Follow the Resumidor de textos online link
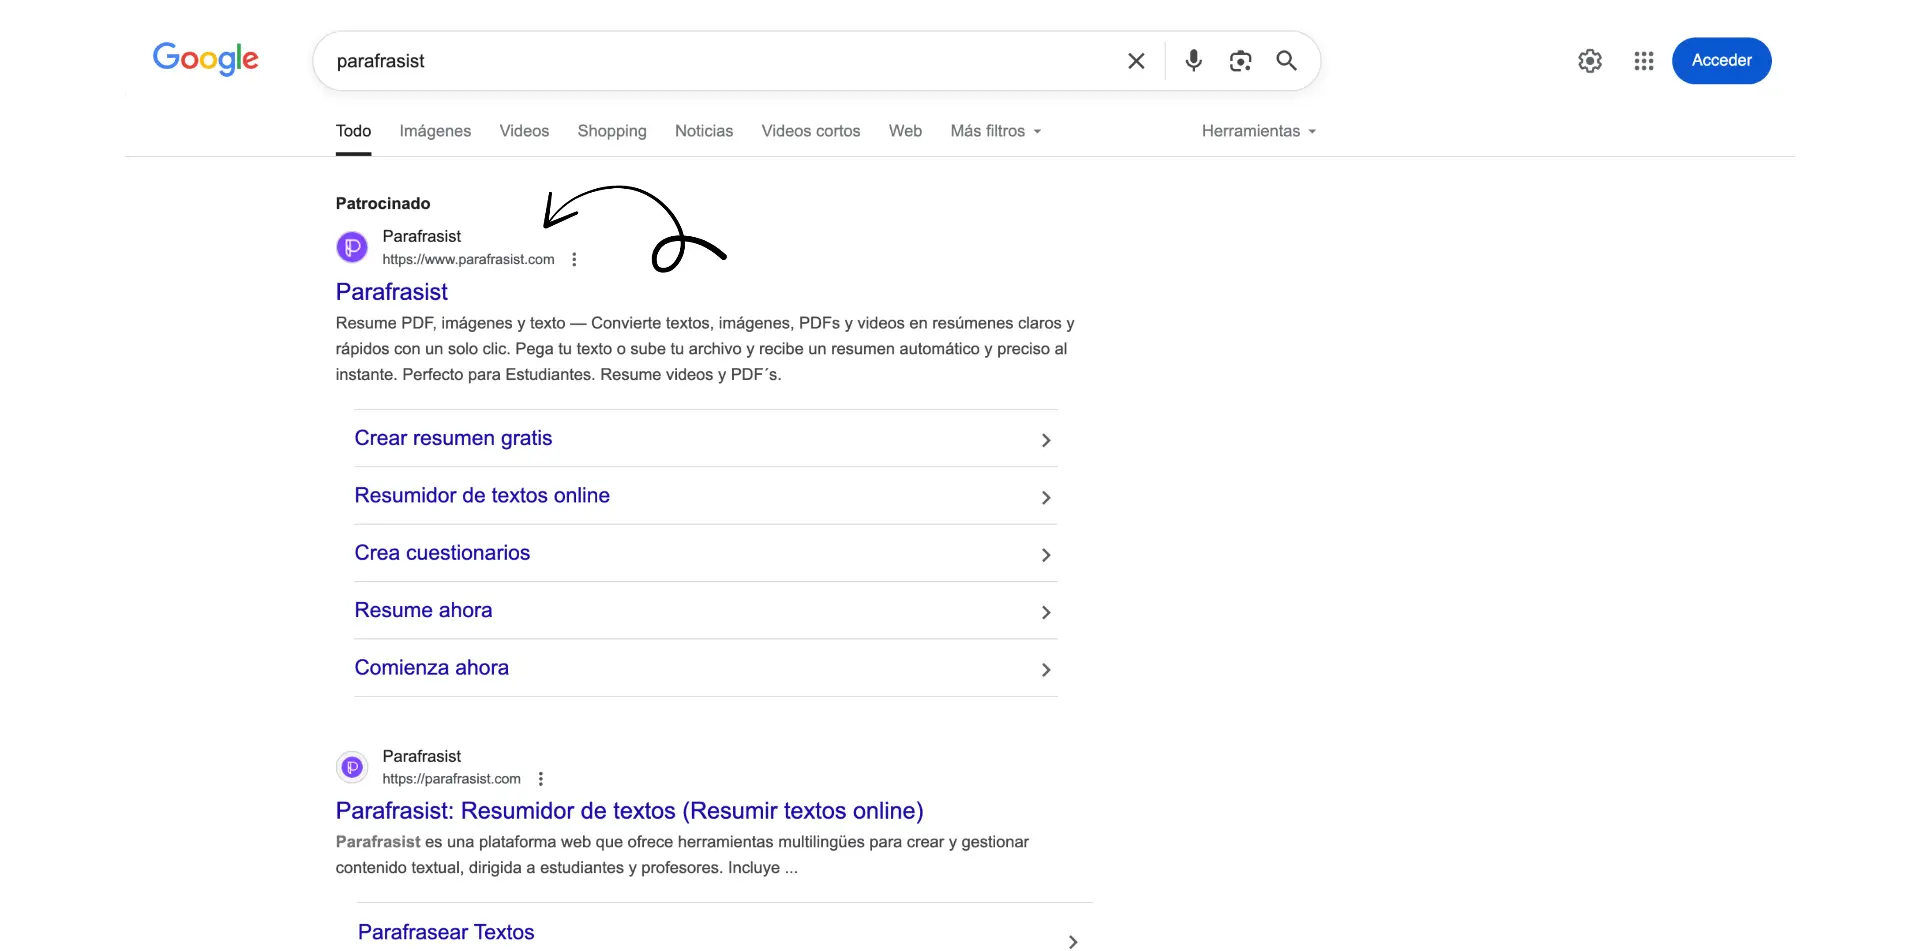 (482, 496)
